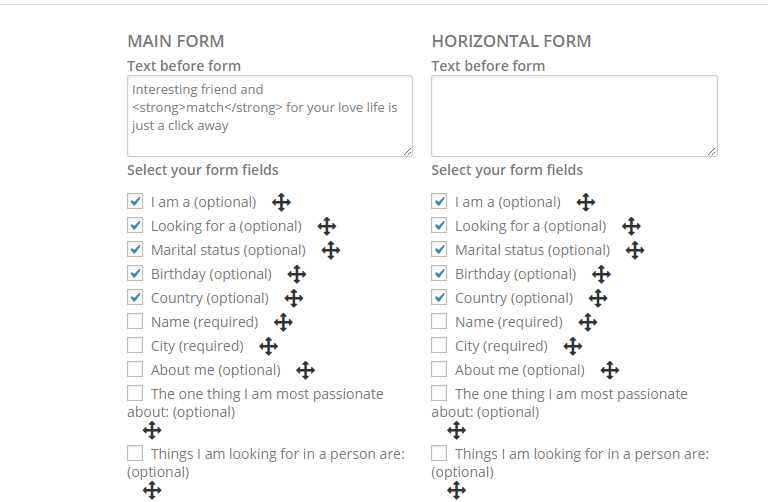Click move icon beside Main Form 'About me'
The image size is (768, 502).
tap(306, 371)
